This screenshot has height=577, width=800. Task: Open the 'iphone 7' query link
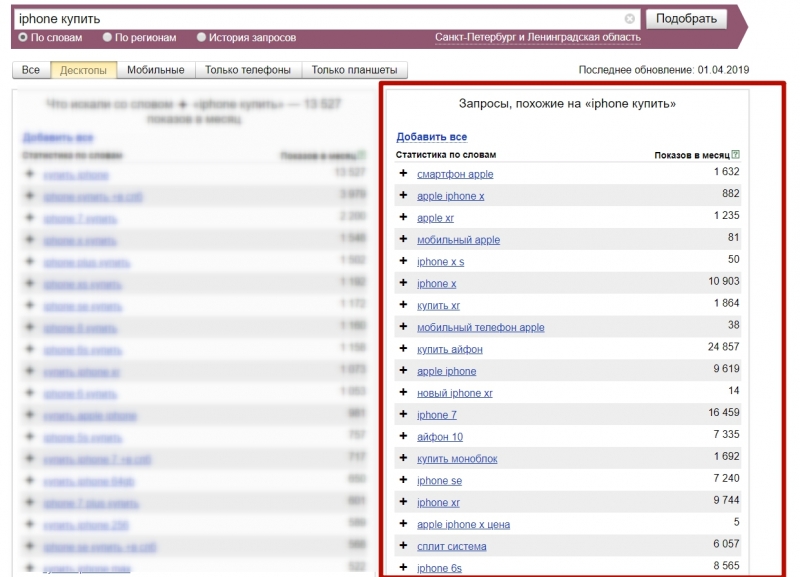pos(437,415)
